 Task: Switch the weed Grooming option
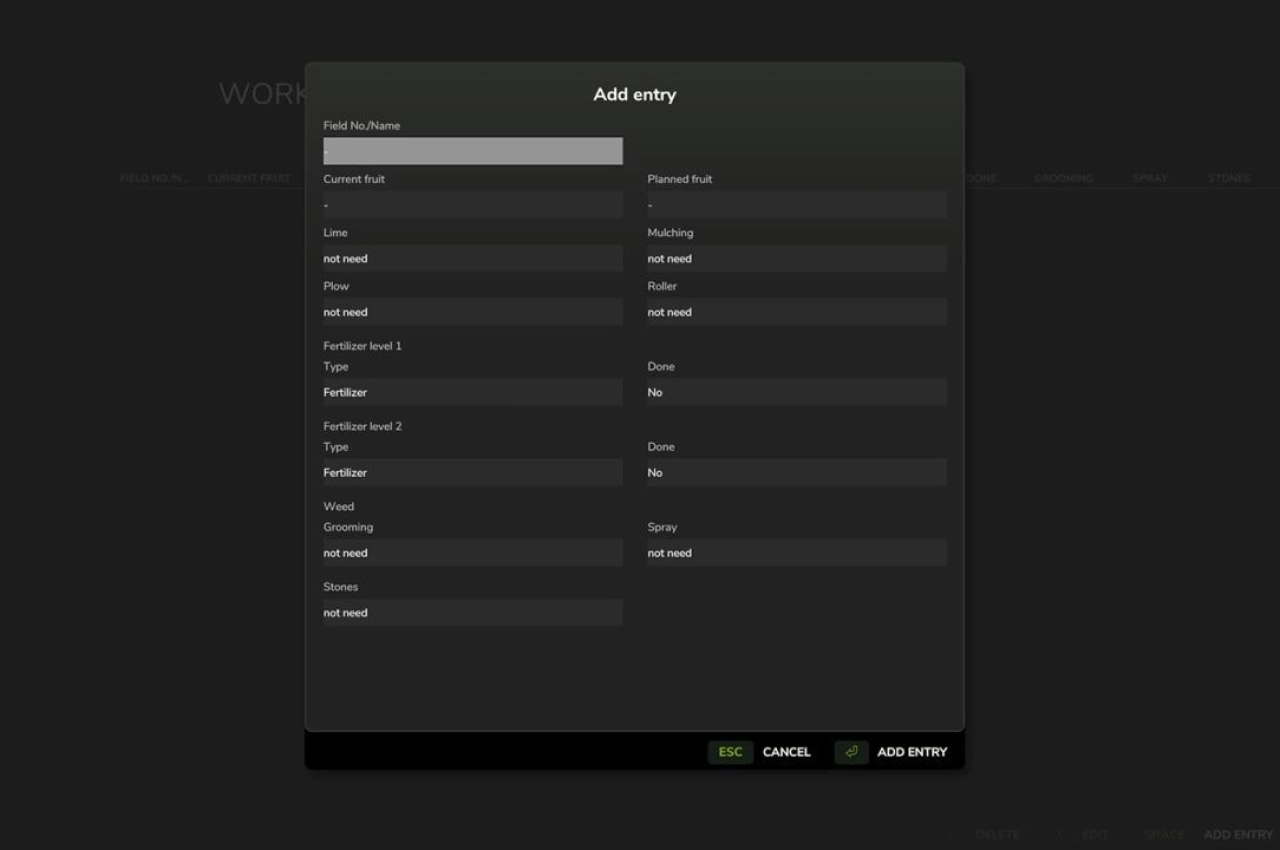[x=472, y=553]
